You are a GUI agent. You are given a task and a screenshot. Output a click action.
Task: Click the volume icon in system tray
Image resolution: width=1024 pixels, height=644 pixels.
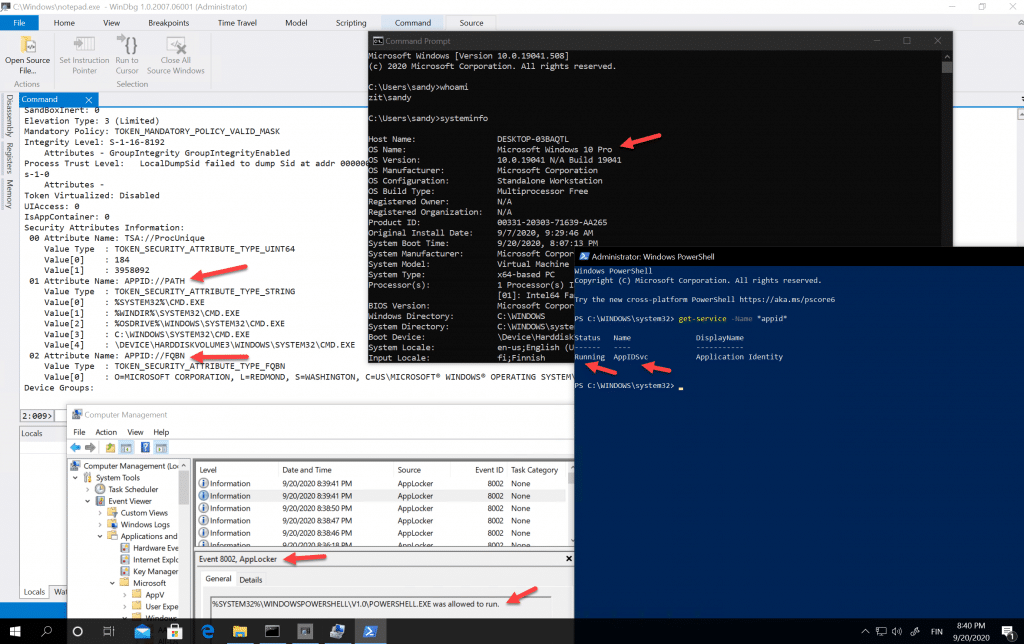897,632
